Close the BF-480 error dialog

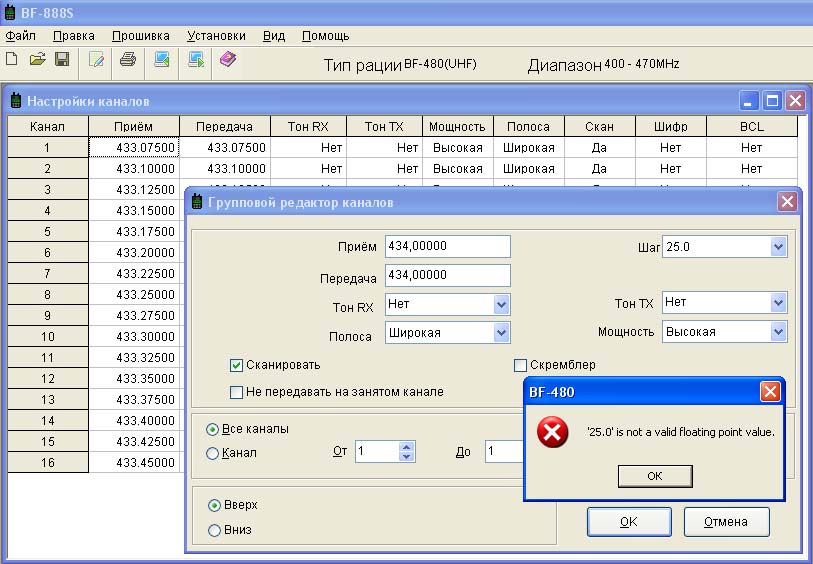[770, 391]
